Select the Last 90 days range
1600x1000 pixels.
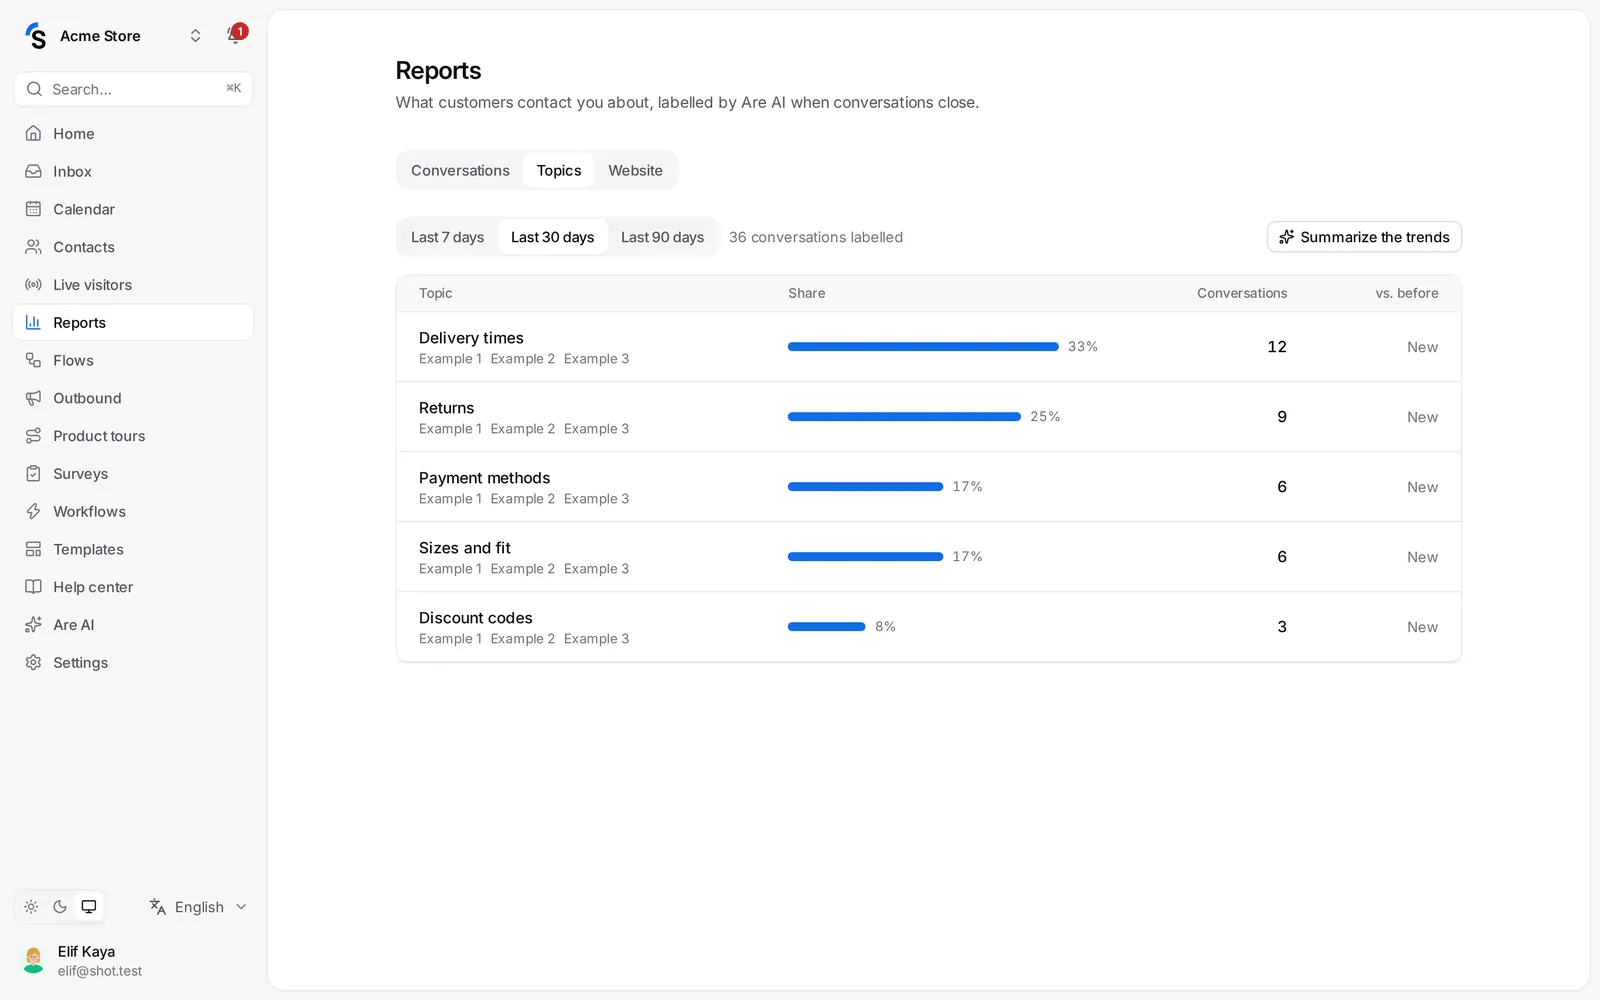(662, 237)
